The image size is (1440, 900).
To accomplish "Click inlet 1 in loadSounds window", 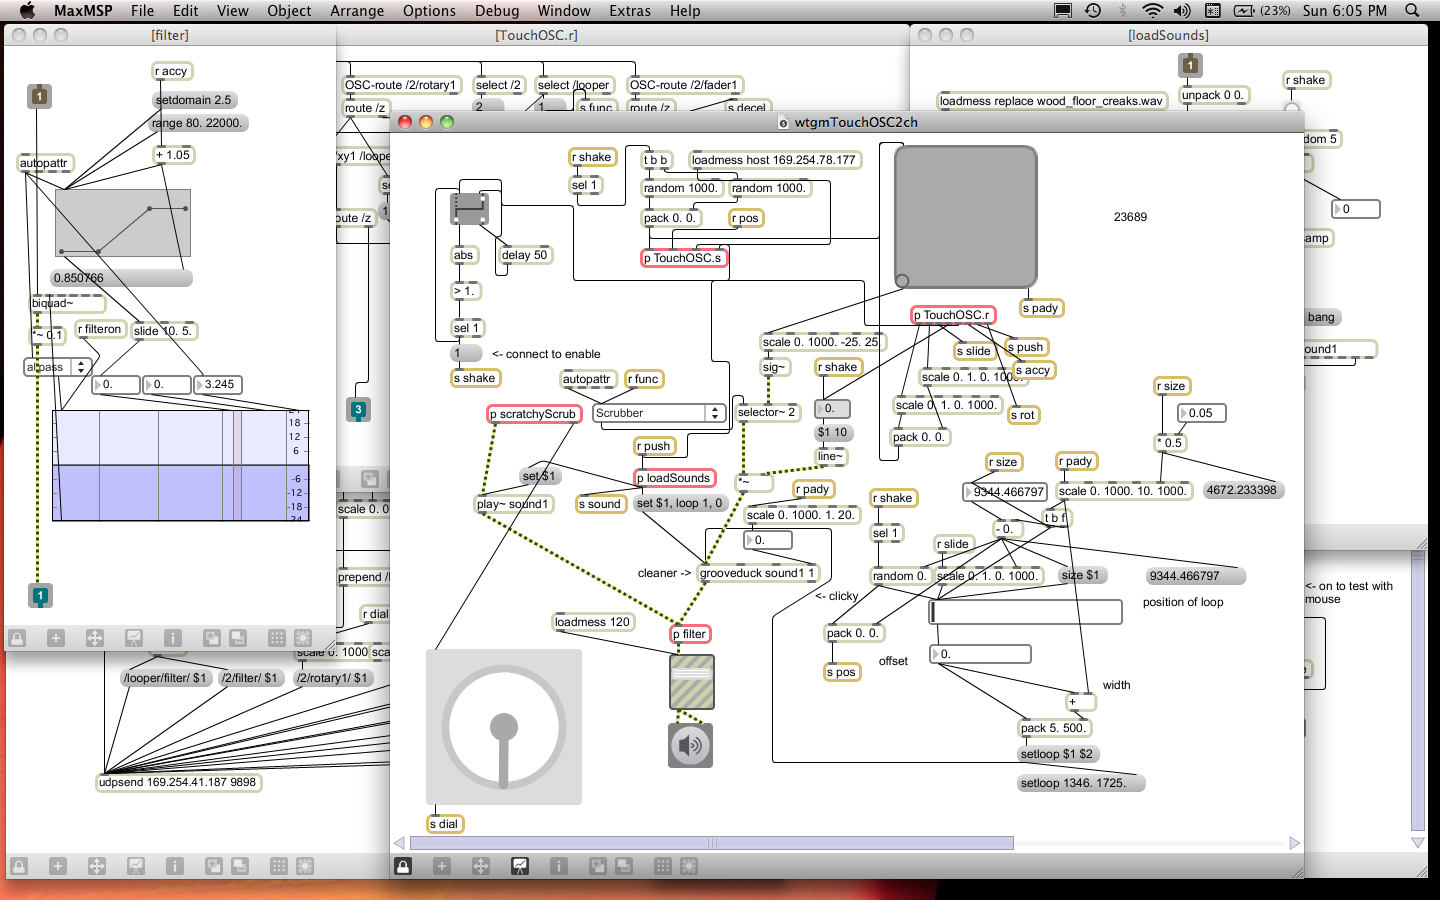I will pos(1190,65).
